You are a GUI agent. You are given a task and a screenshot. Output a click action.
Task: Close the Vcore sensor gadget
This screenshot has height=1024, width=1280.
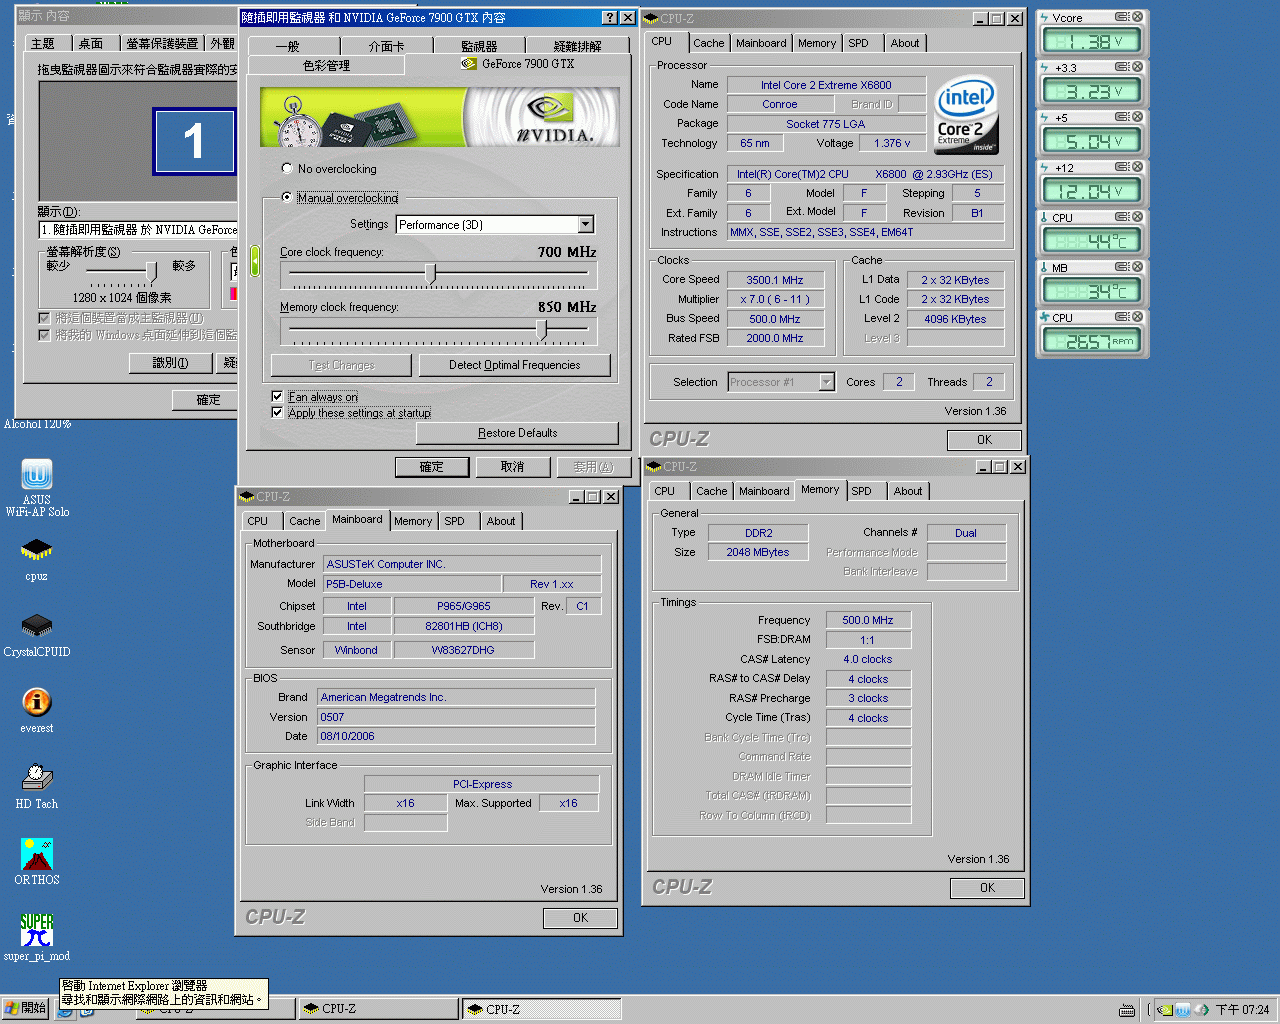tap(1137, 17)
